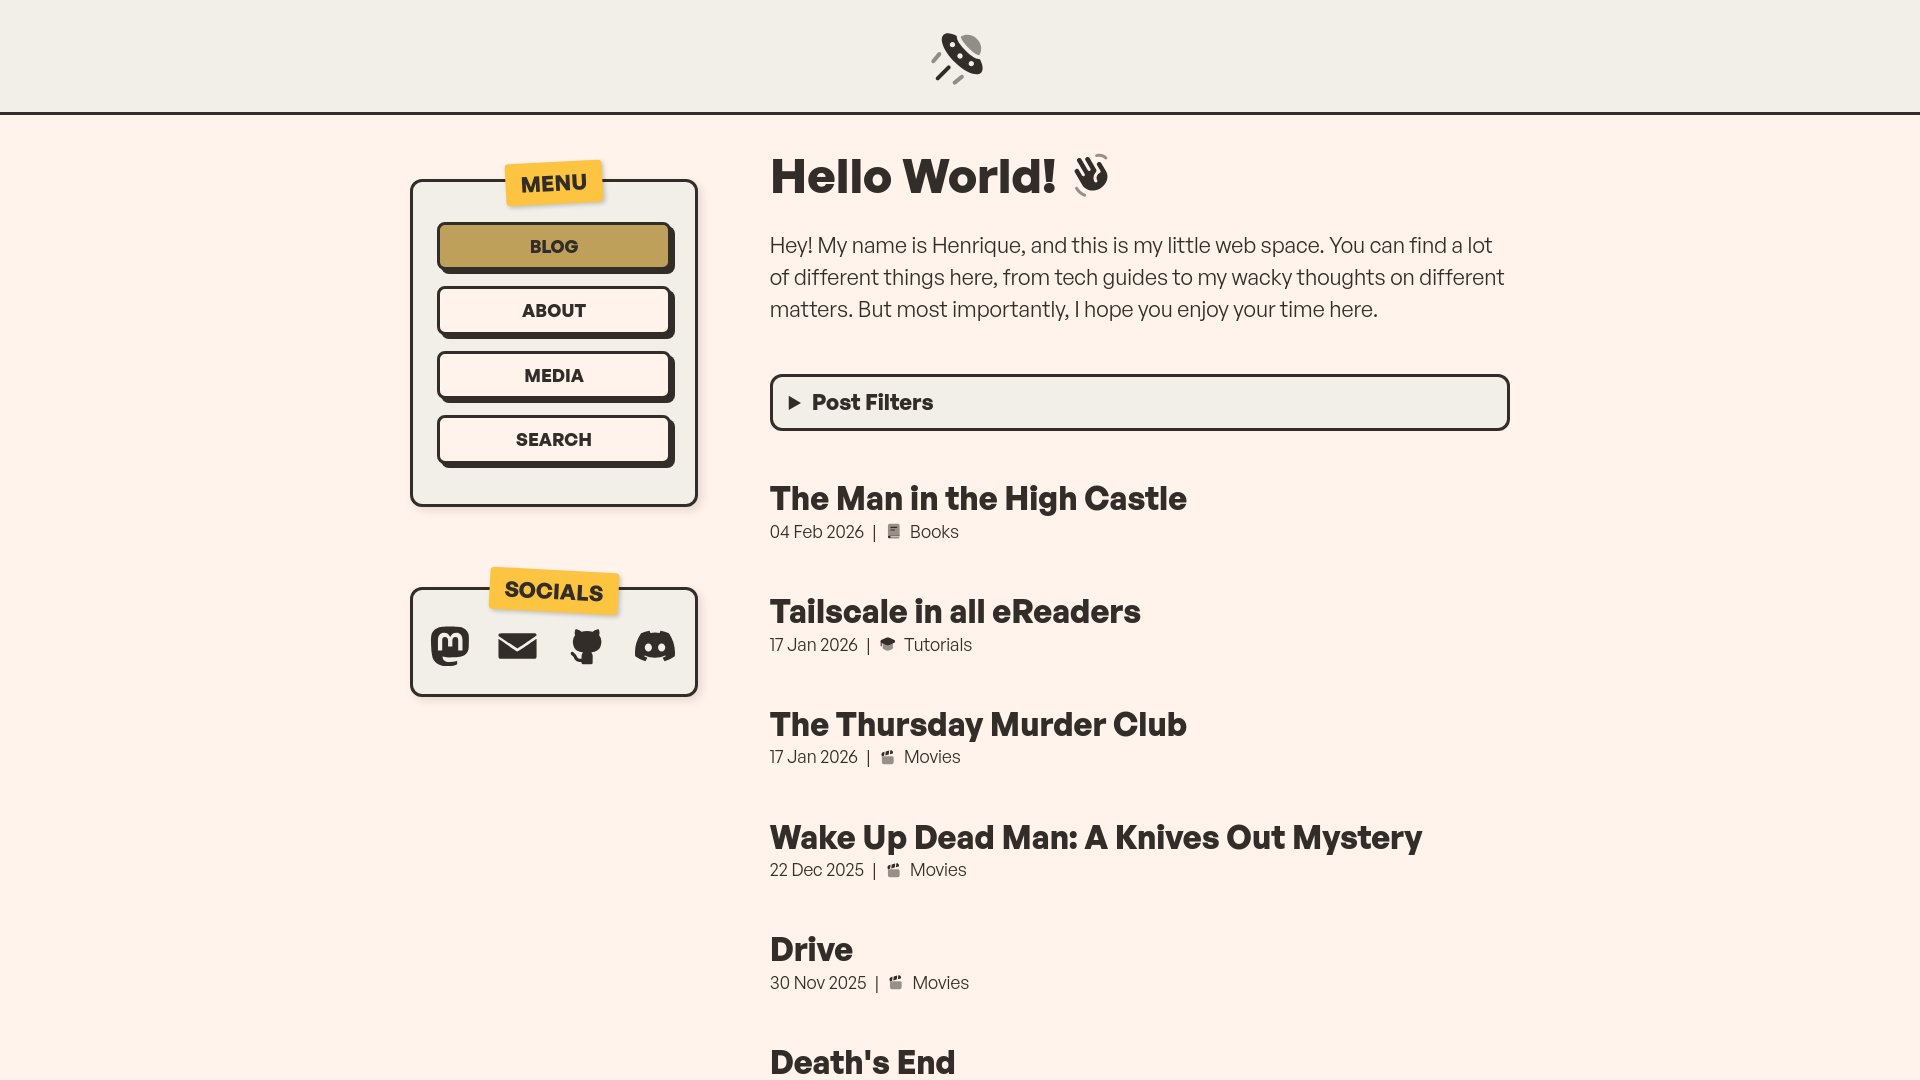Viewport: 1920px width, 1080px height.
Task: Click the Books category label
Action: point(934,532)
